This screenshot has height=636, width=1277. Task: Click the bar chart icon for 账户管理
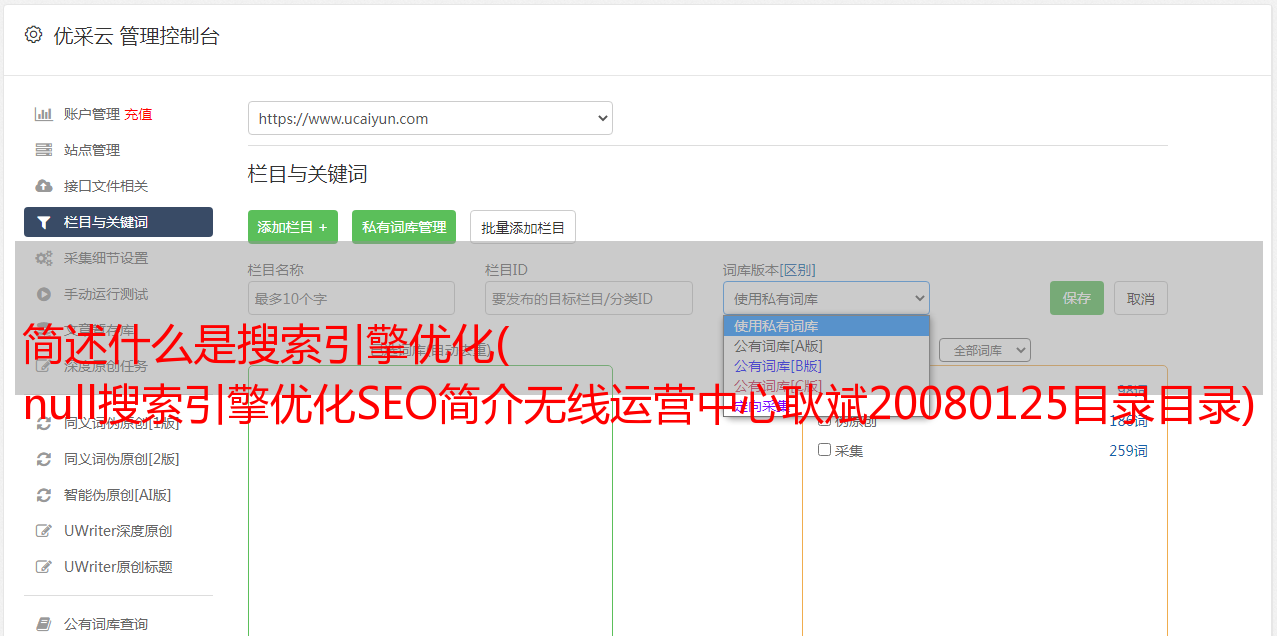(44, 114)
